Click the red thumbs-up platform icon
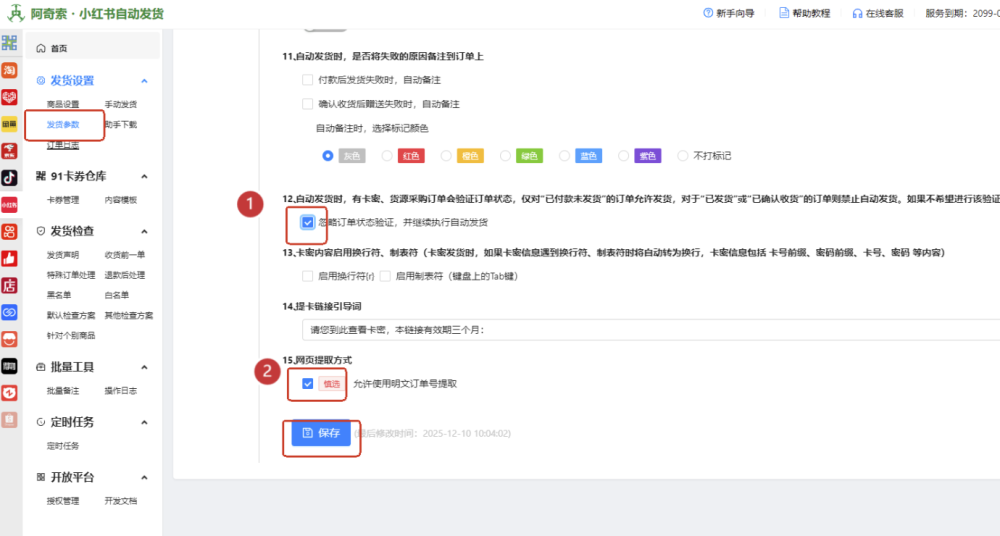 9,258
